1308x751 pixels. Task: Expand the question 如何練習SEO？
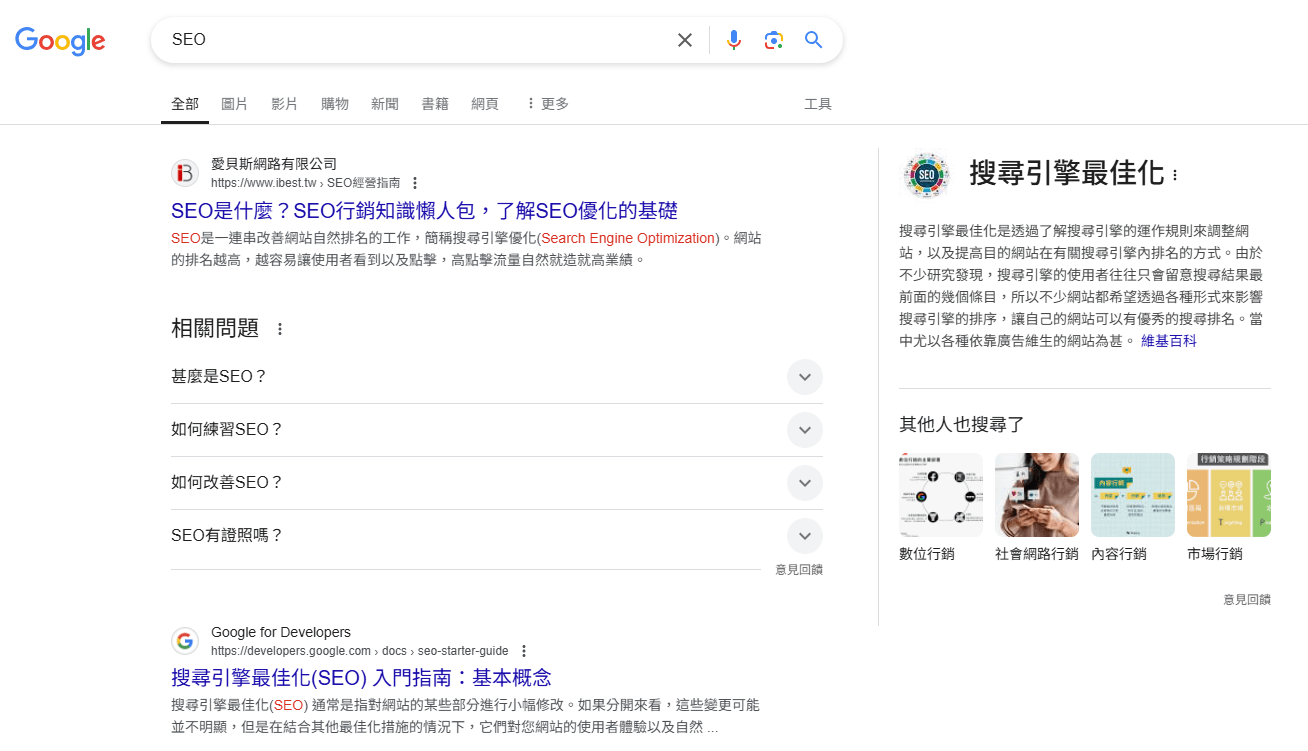tap(497, 430)
